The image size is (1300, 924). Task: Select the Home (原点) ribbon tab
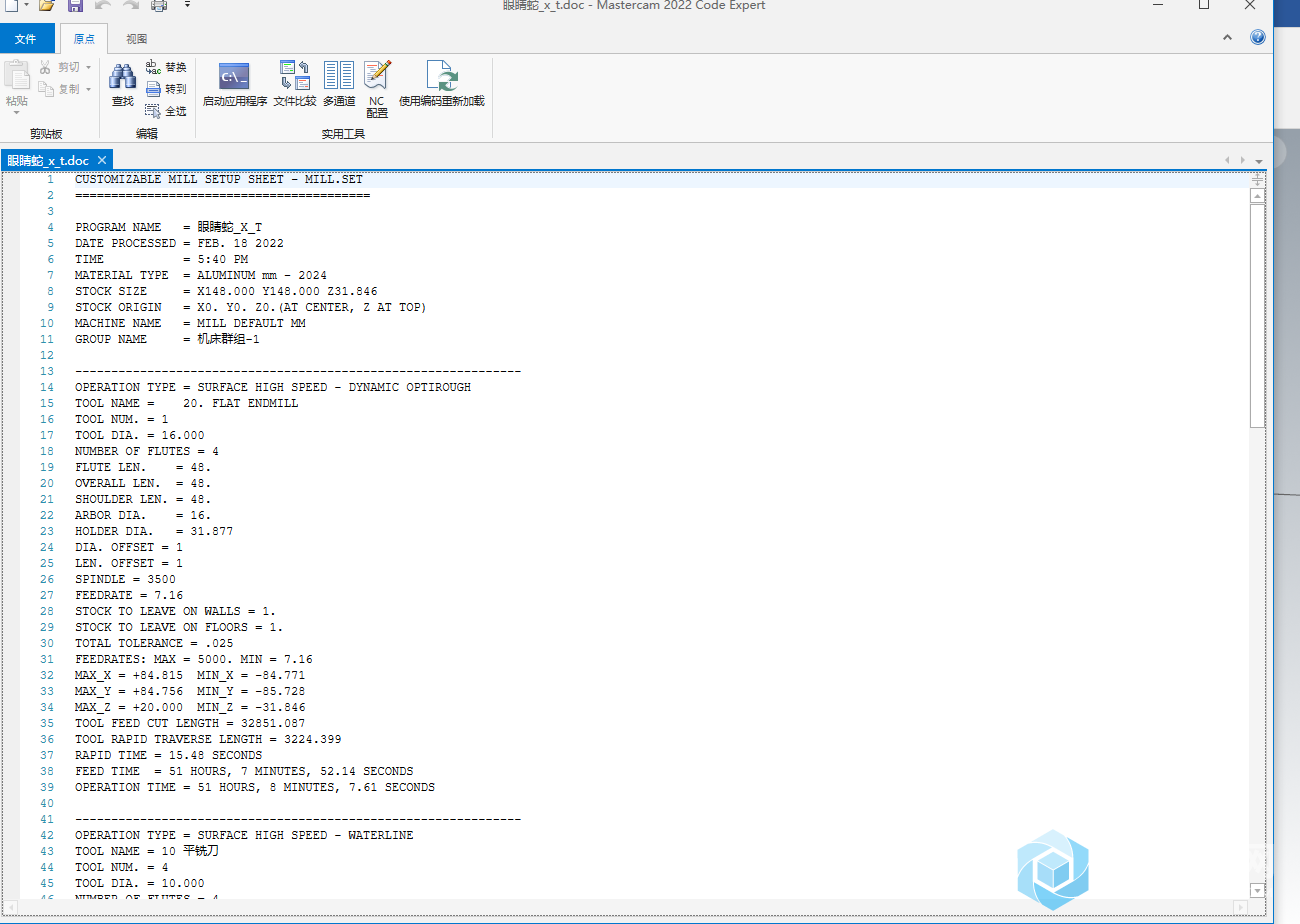pos(85,39)
